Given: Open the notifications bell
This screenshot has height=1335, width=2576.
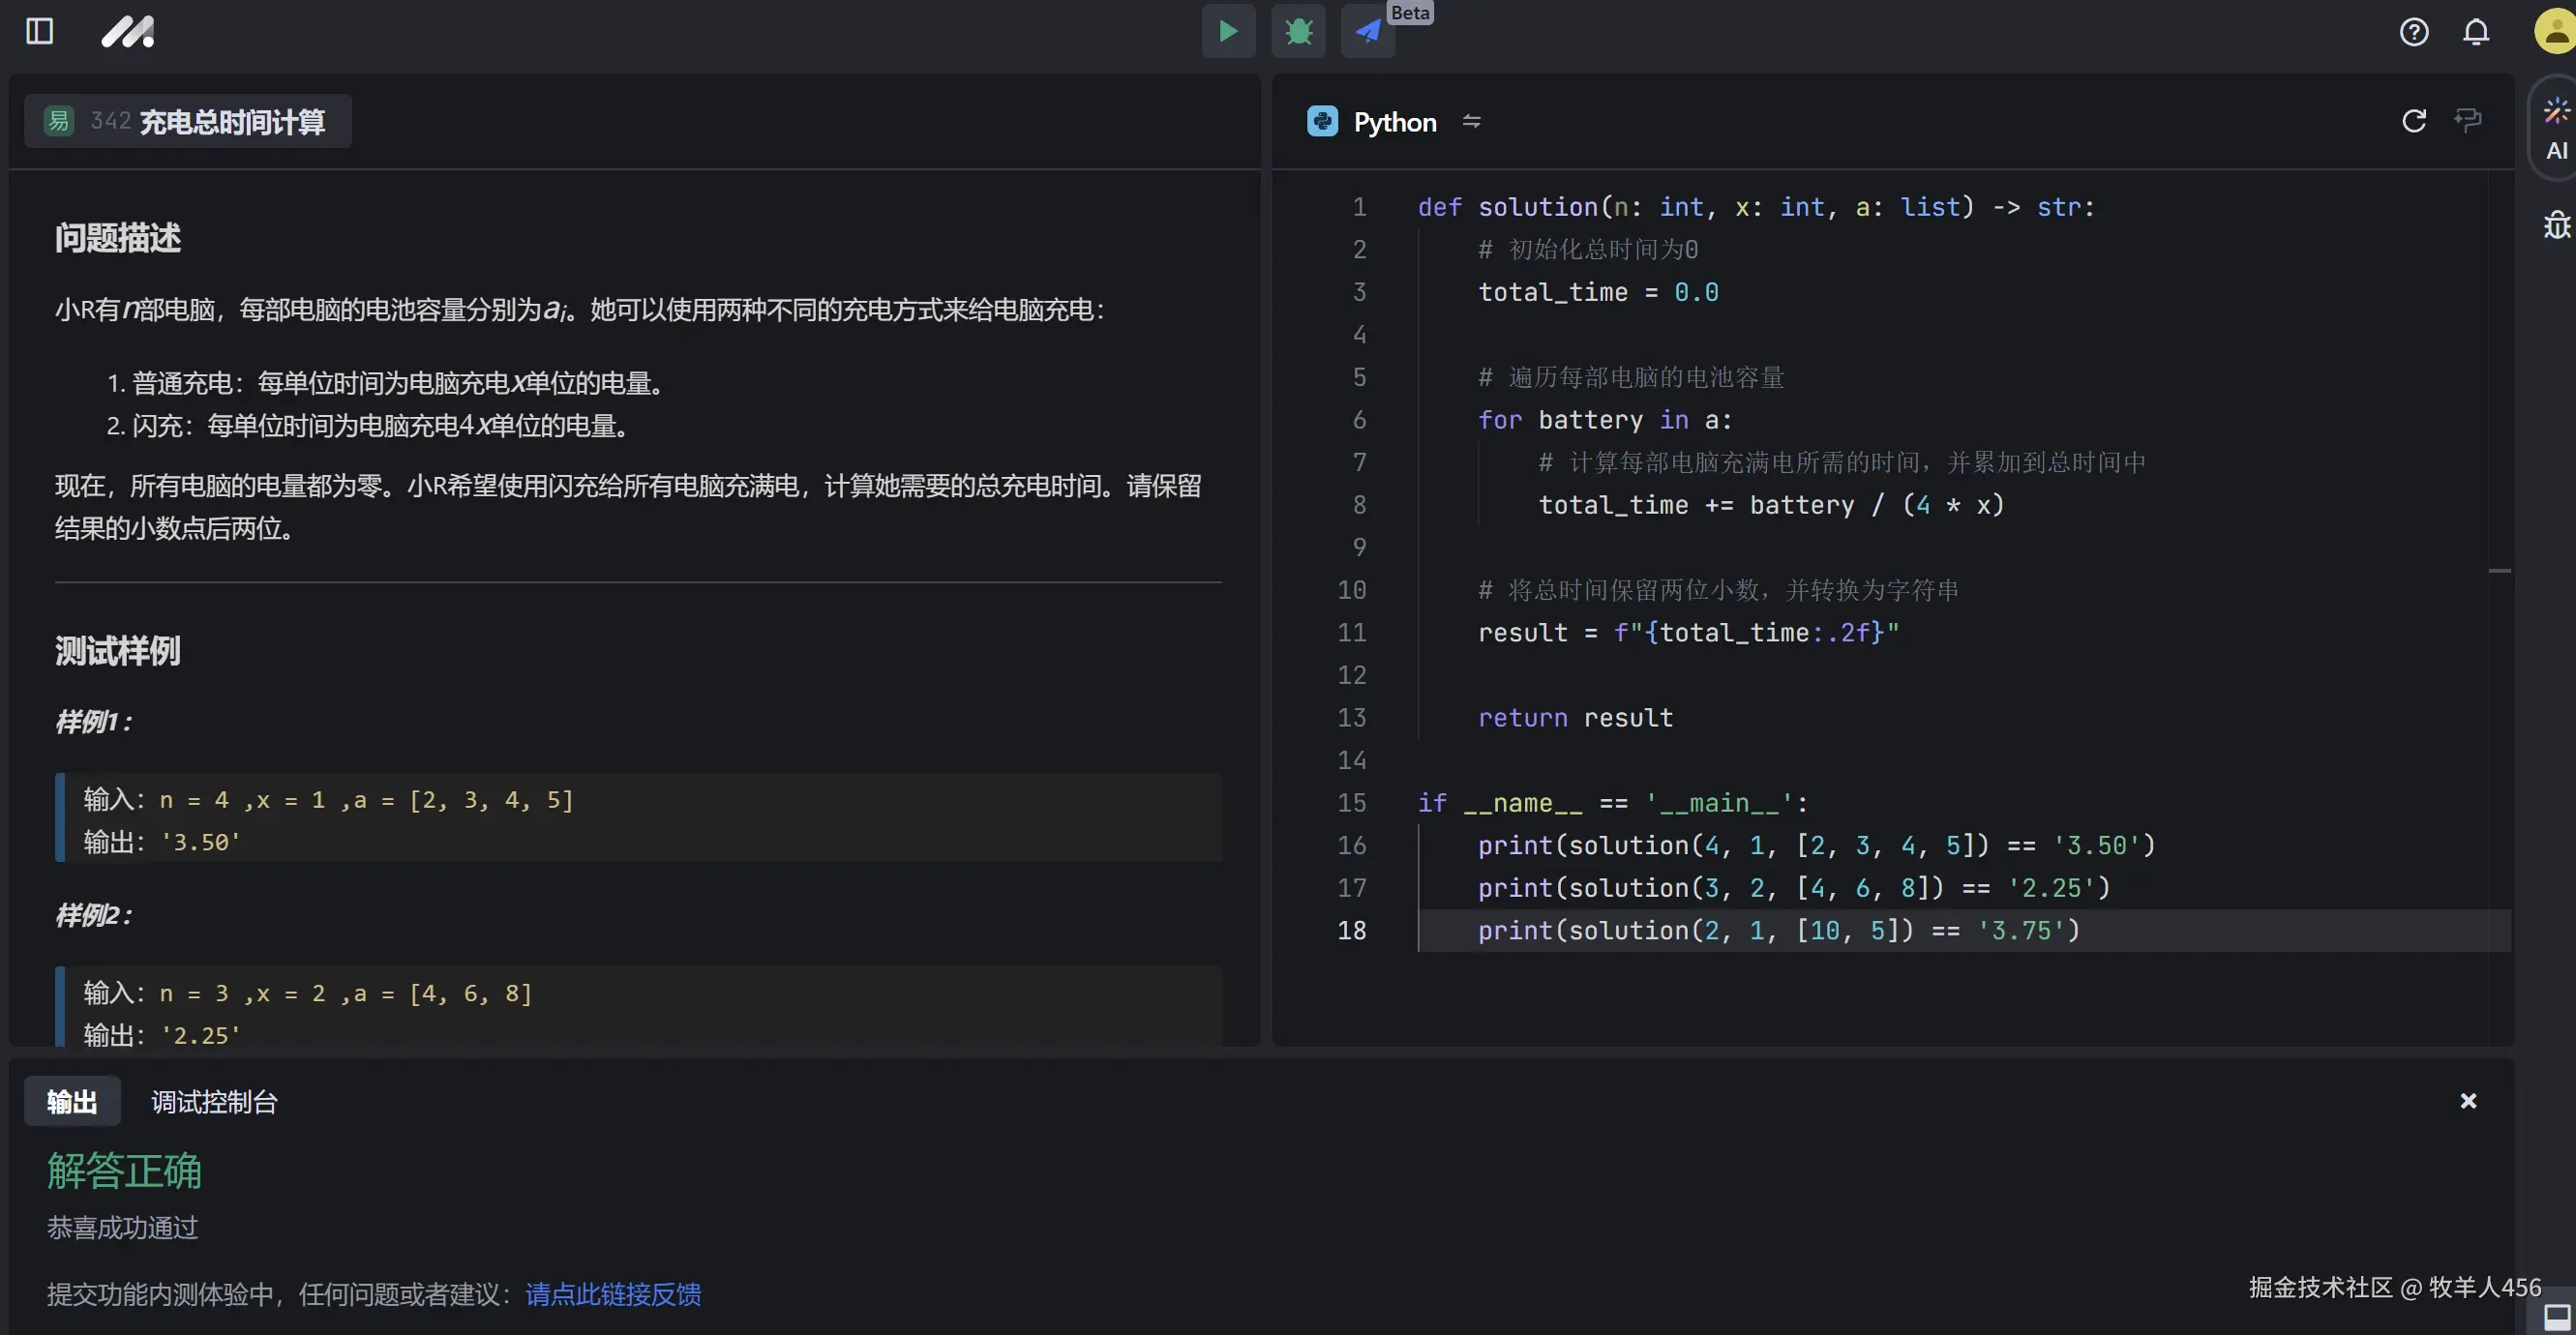Looking at the screenshot, I should [2475, 32].
